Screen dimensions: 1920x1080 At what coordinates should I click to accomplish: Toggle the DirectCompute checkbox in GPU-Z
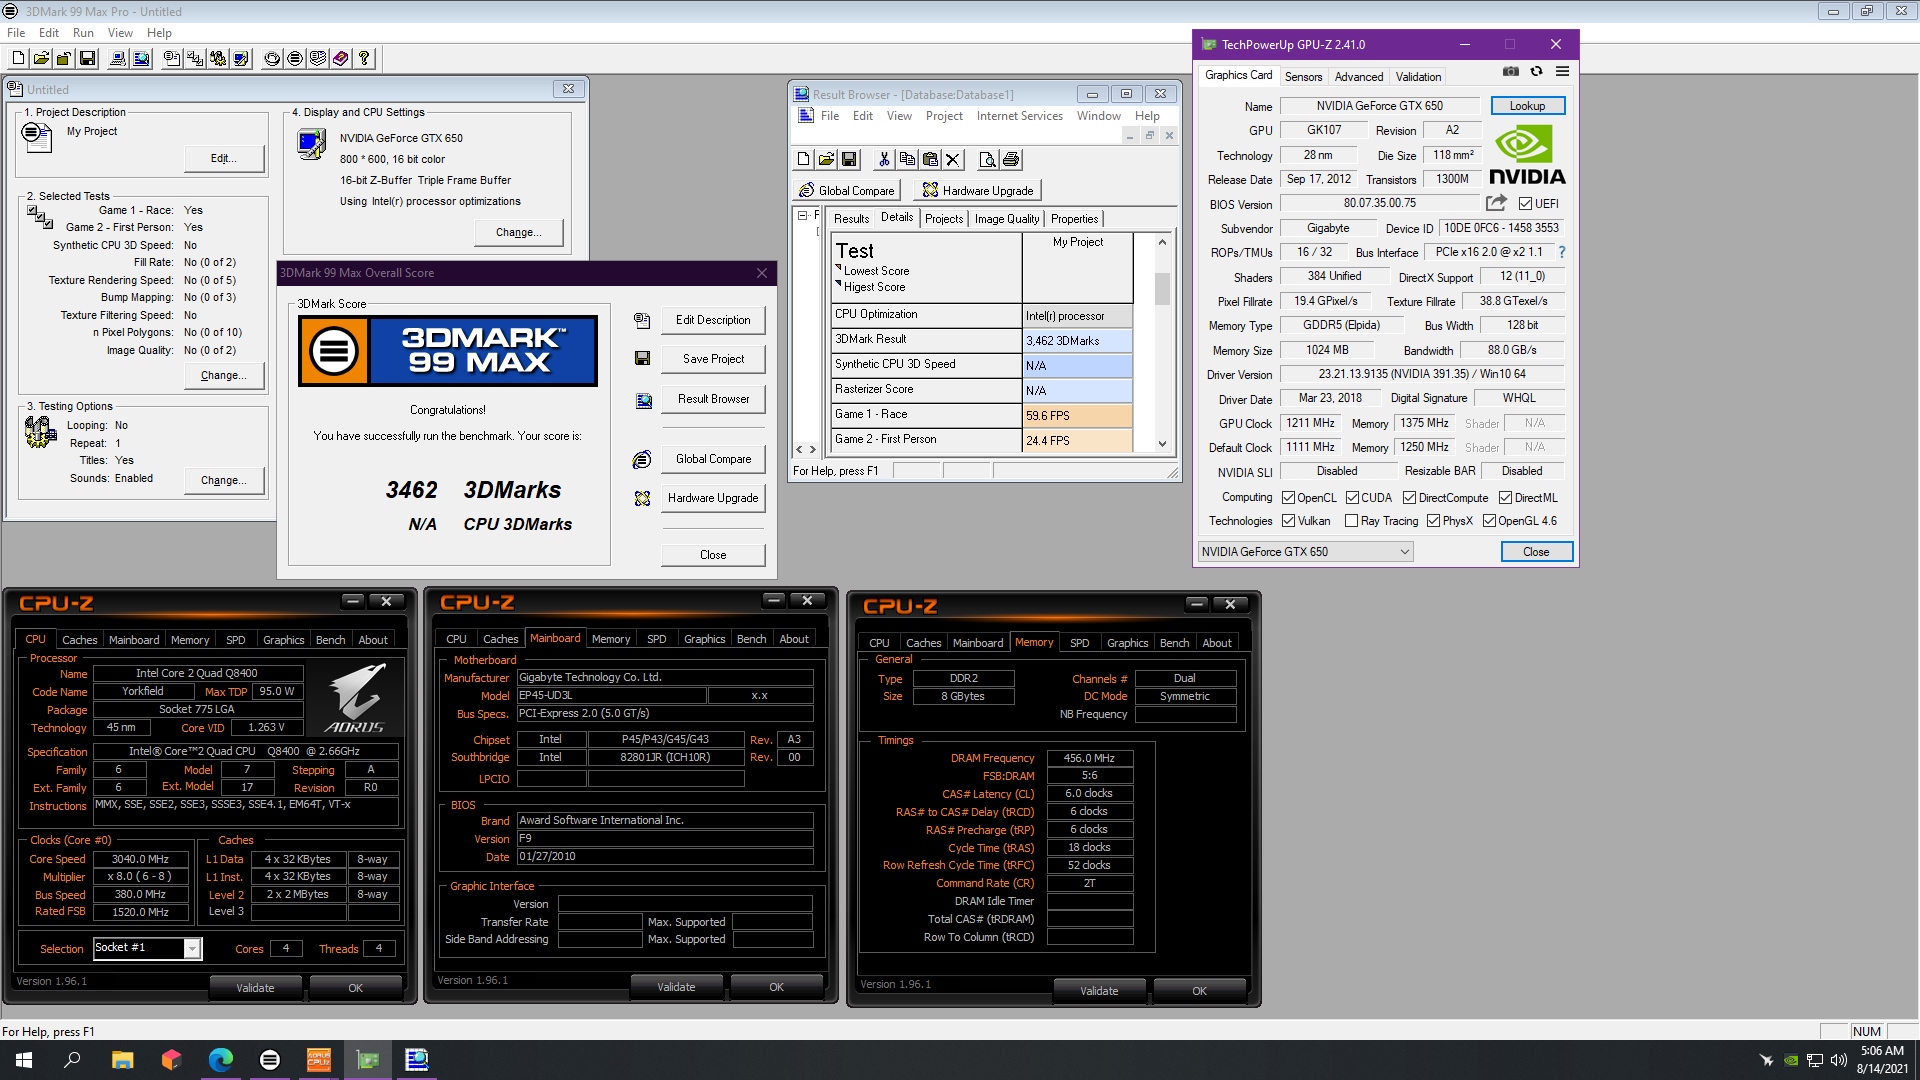pyautogui.click(x=1409, y=498)
